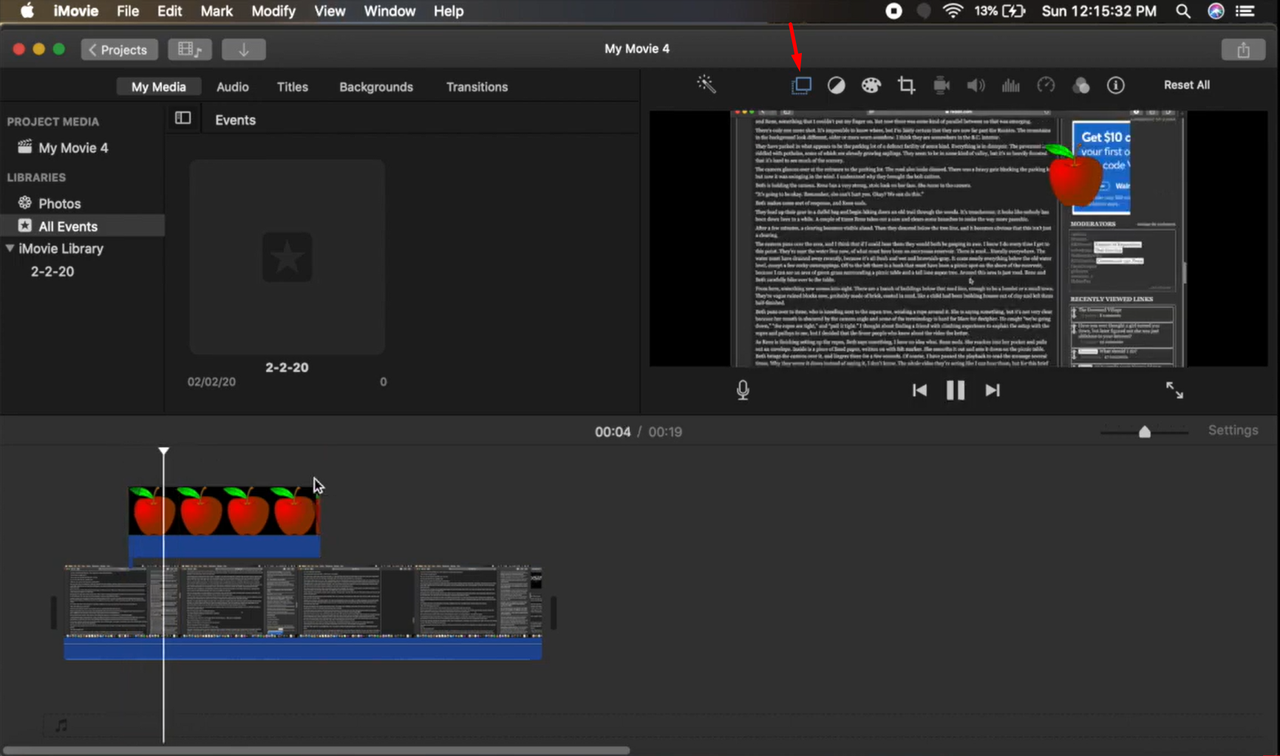Click Reset All adjustments
The width and height of the screenshot is (1280, 756).
1187,85
